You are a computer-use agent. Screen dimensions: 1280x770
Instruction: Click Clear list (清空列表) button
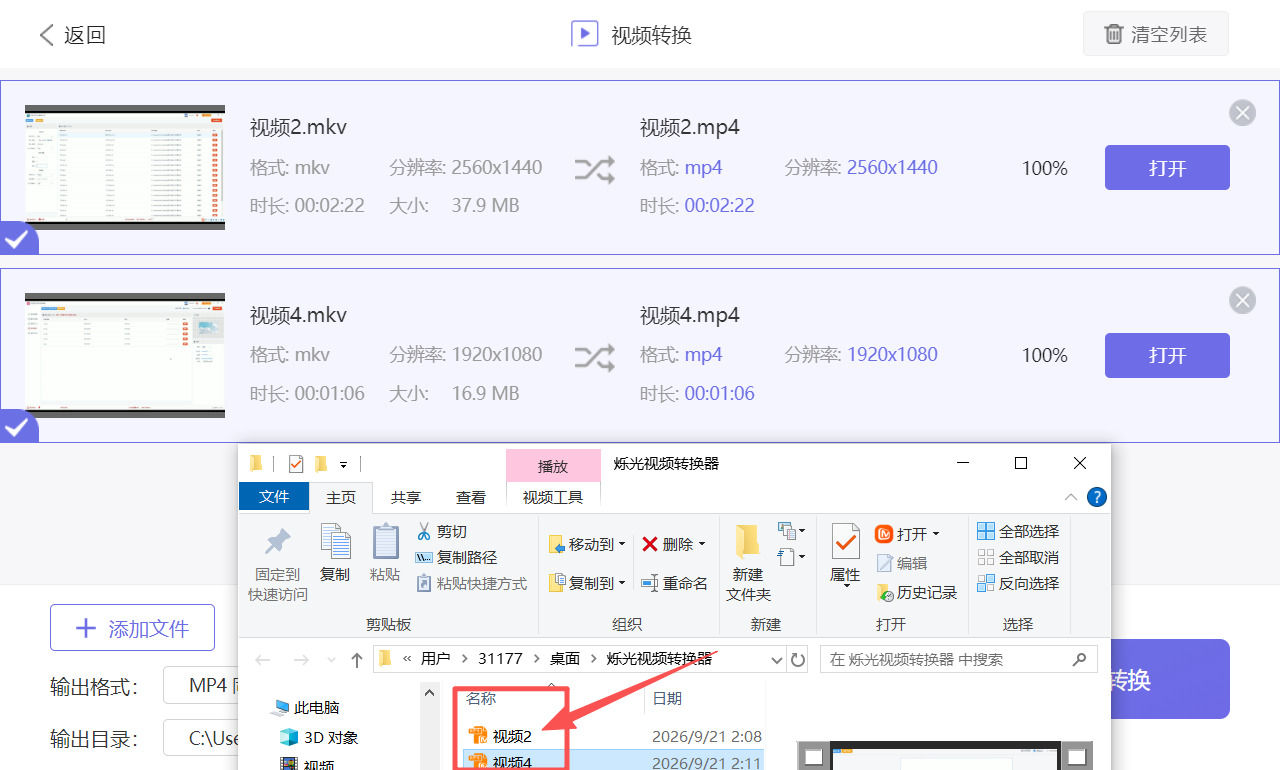tap(1156, 35)
